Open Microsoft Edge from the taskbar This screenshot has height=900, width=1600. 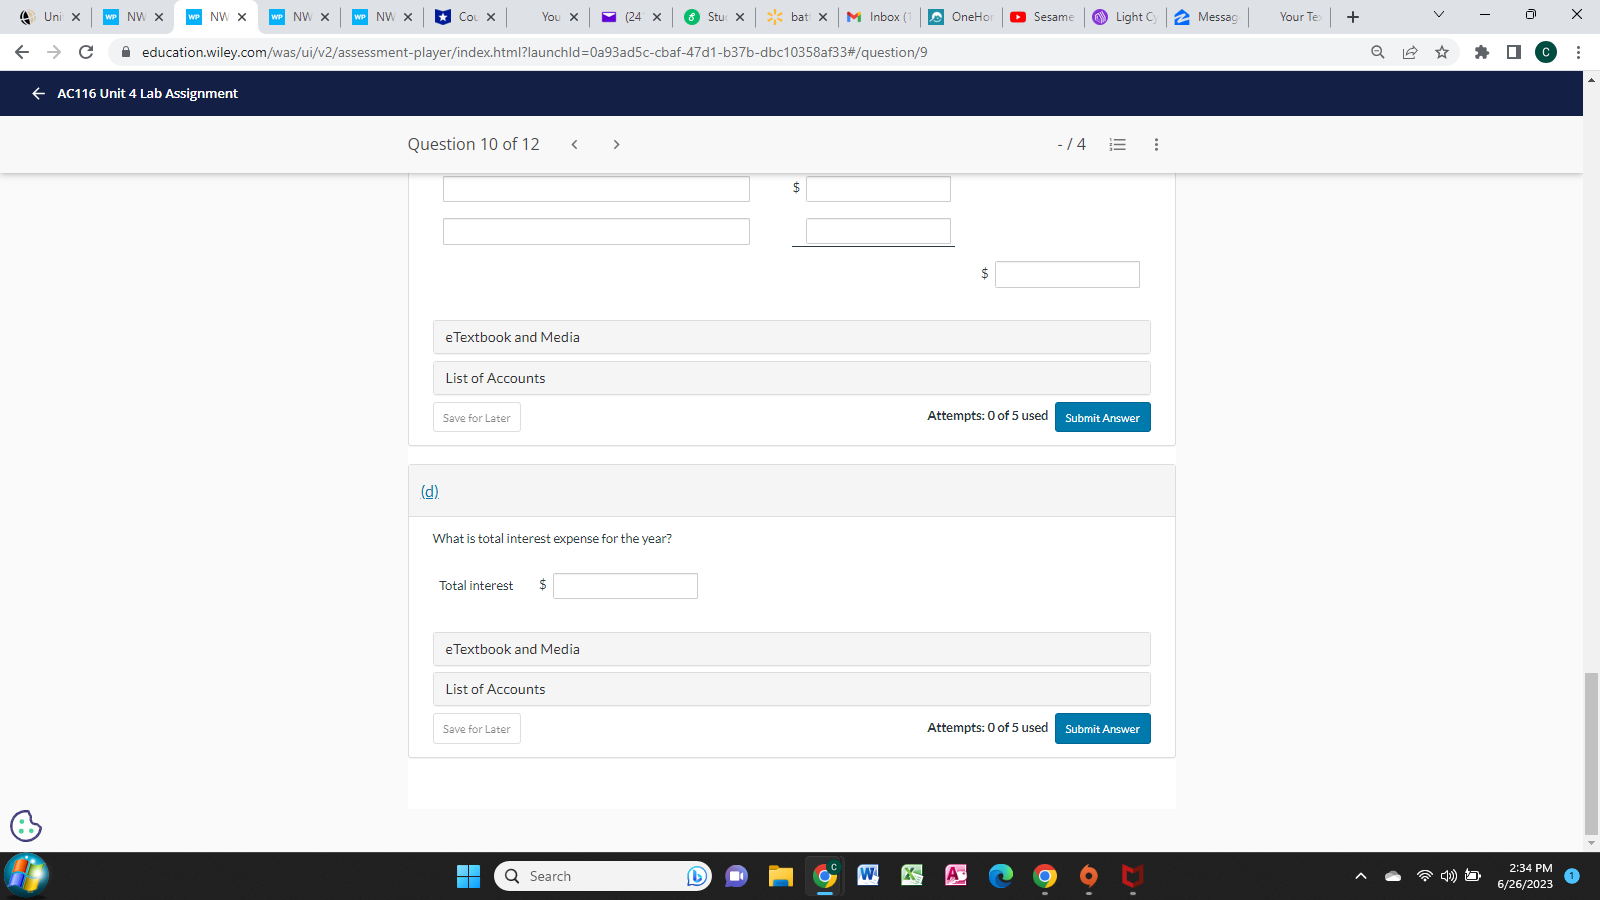(x=1001, y=876)
